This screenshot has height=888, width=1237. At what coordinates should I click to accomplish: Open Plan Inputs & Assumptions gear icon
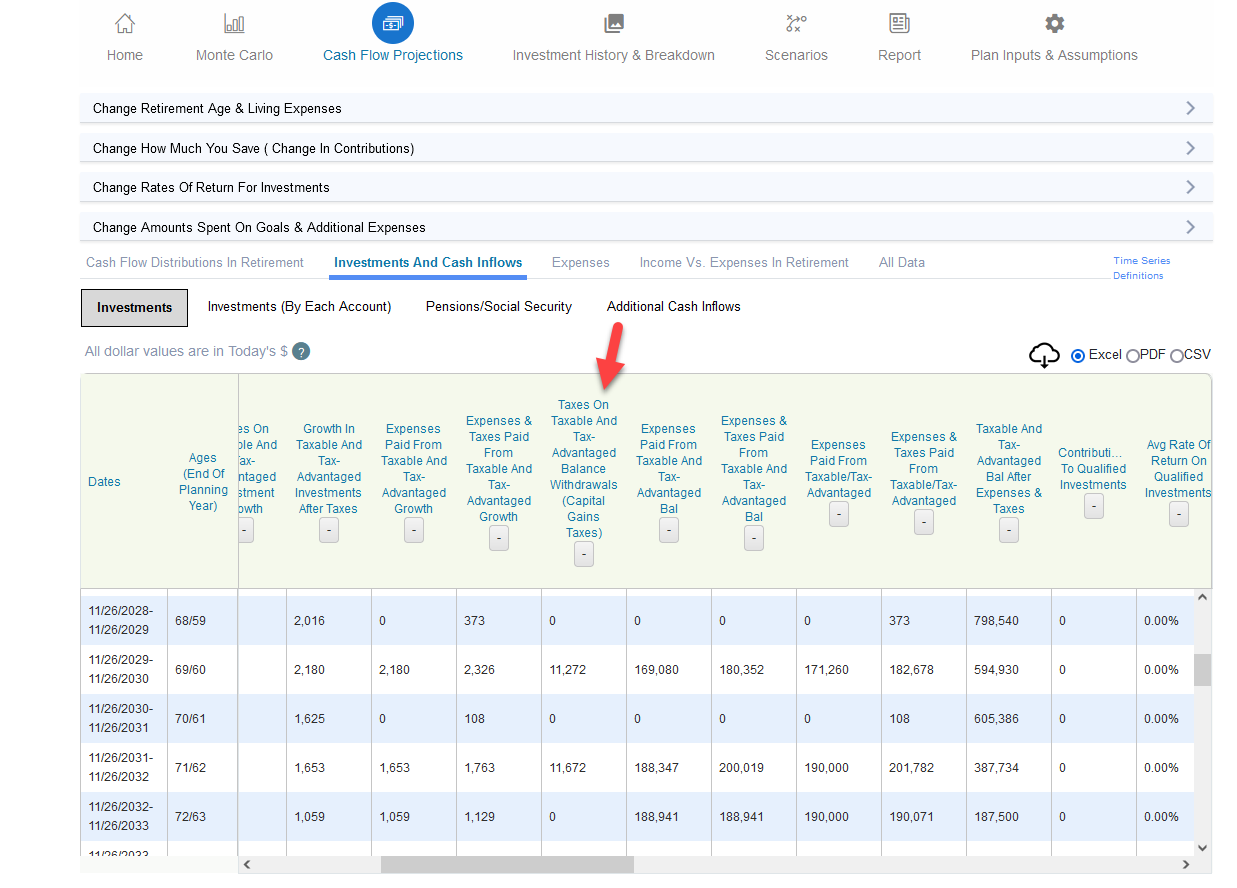[x=1054, y=23]
